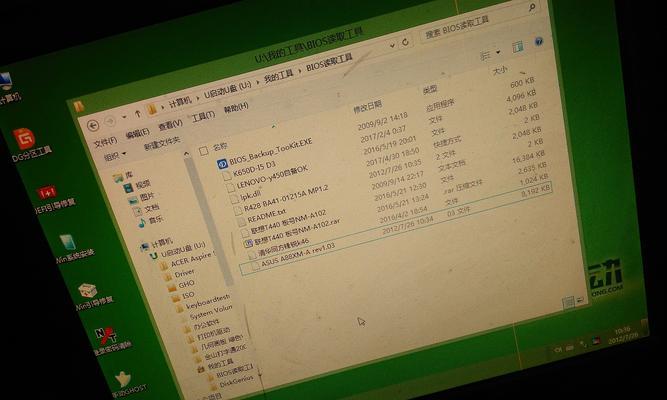
Task: Expand arrow after 我的工具 in breadcrumb
Action: click(x=299, y=71)
